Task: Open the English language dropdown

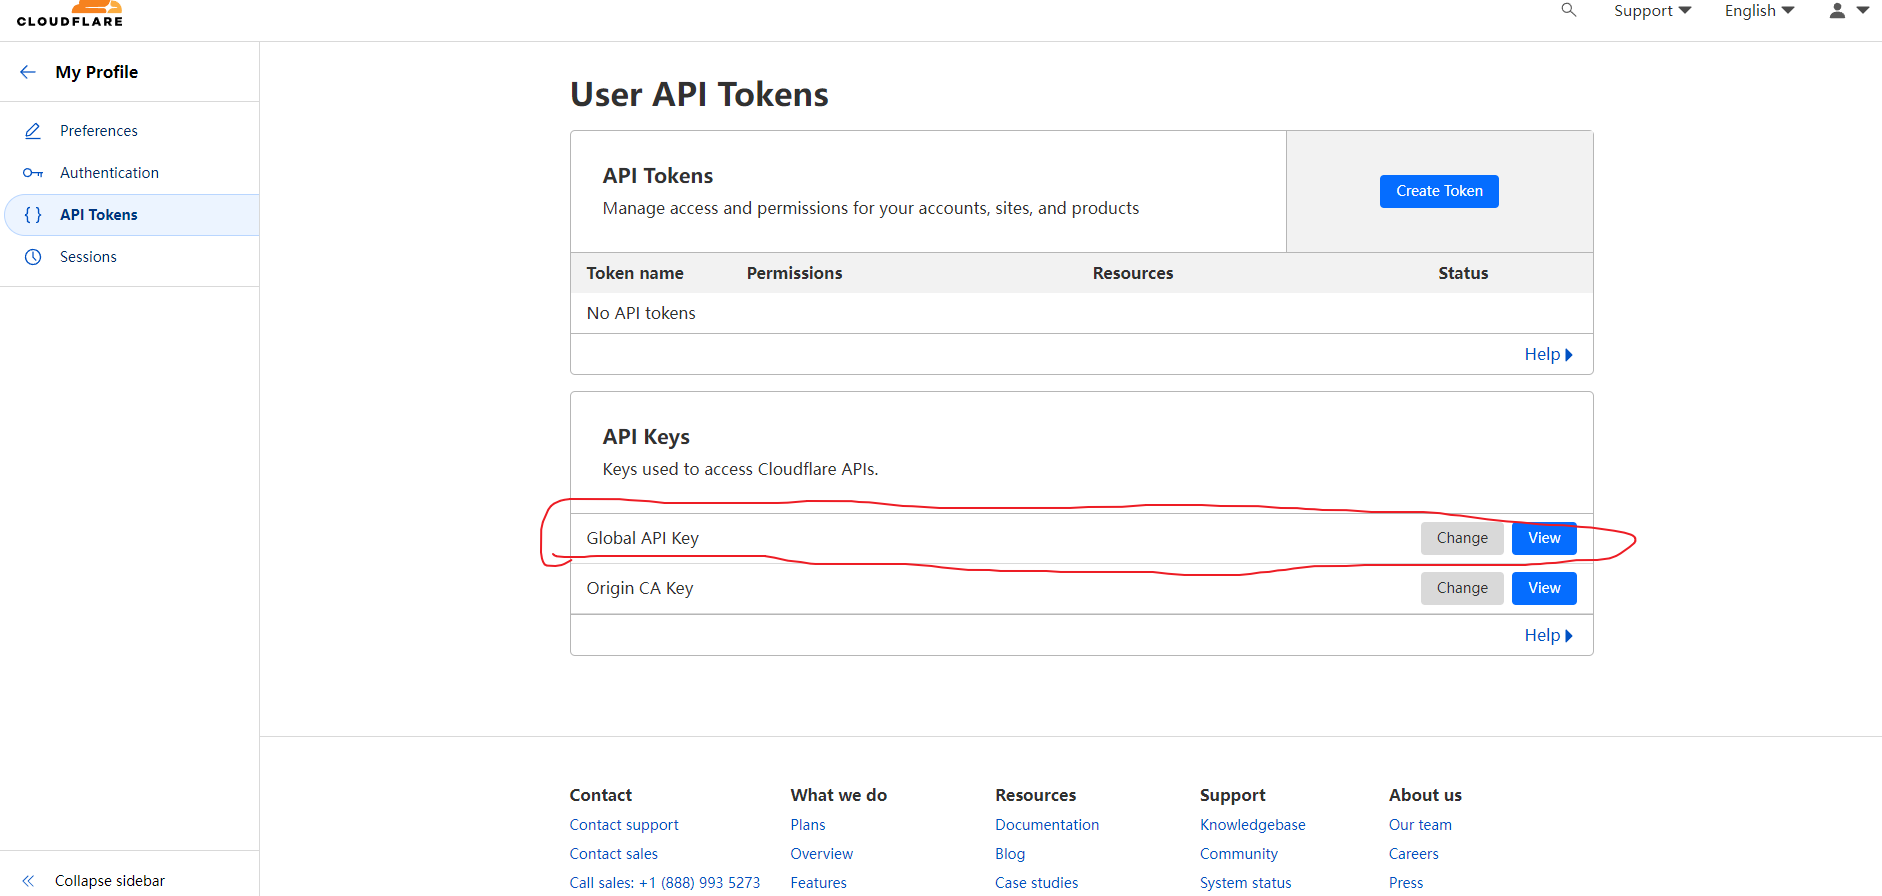Action: (x=1759, y=11)
